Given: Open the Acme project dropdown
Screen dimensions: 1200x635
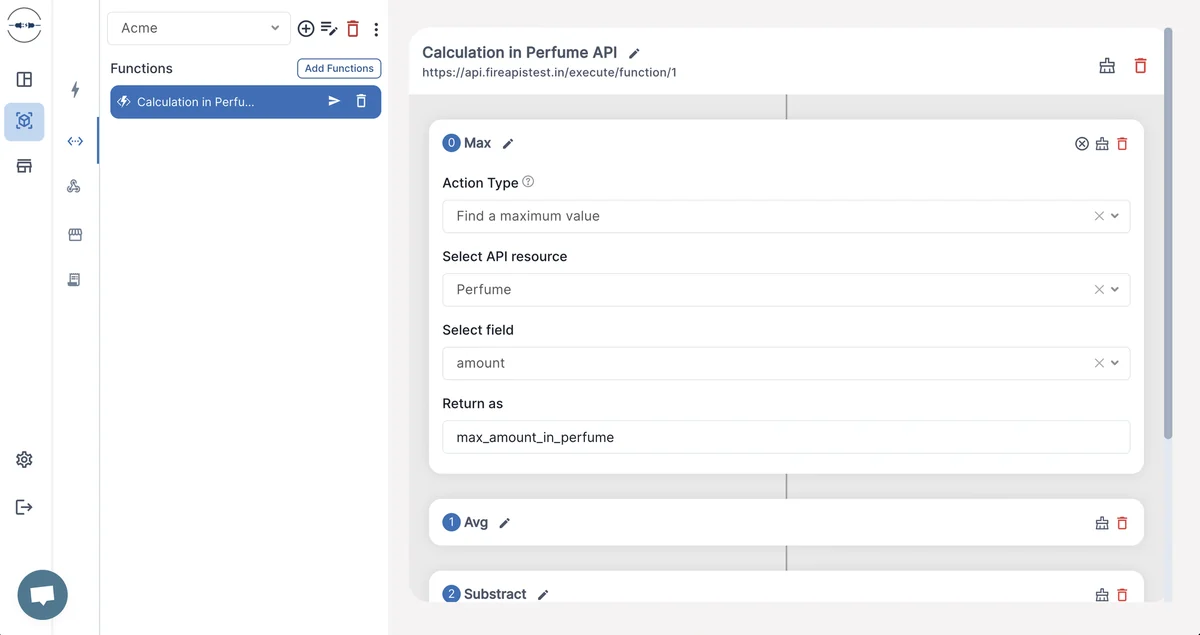Looking at the screenshot, I should pos(199,28).
